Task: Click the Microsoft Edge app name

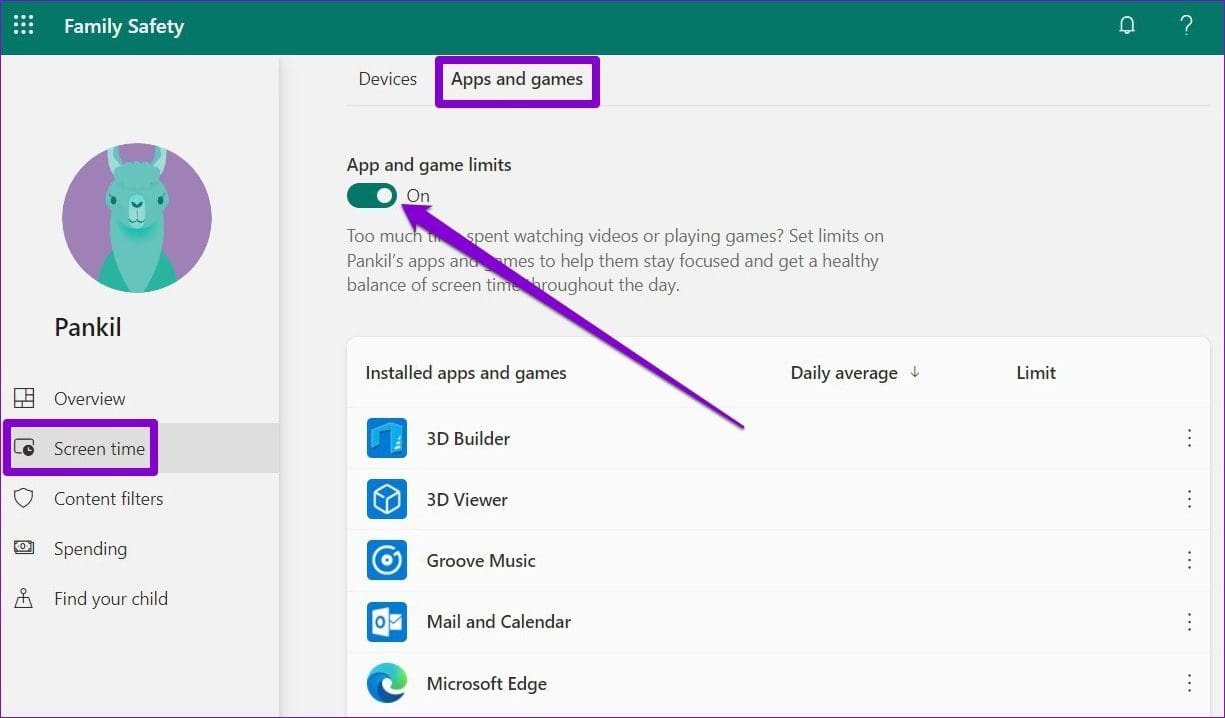Action: [486, 684]
